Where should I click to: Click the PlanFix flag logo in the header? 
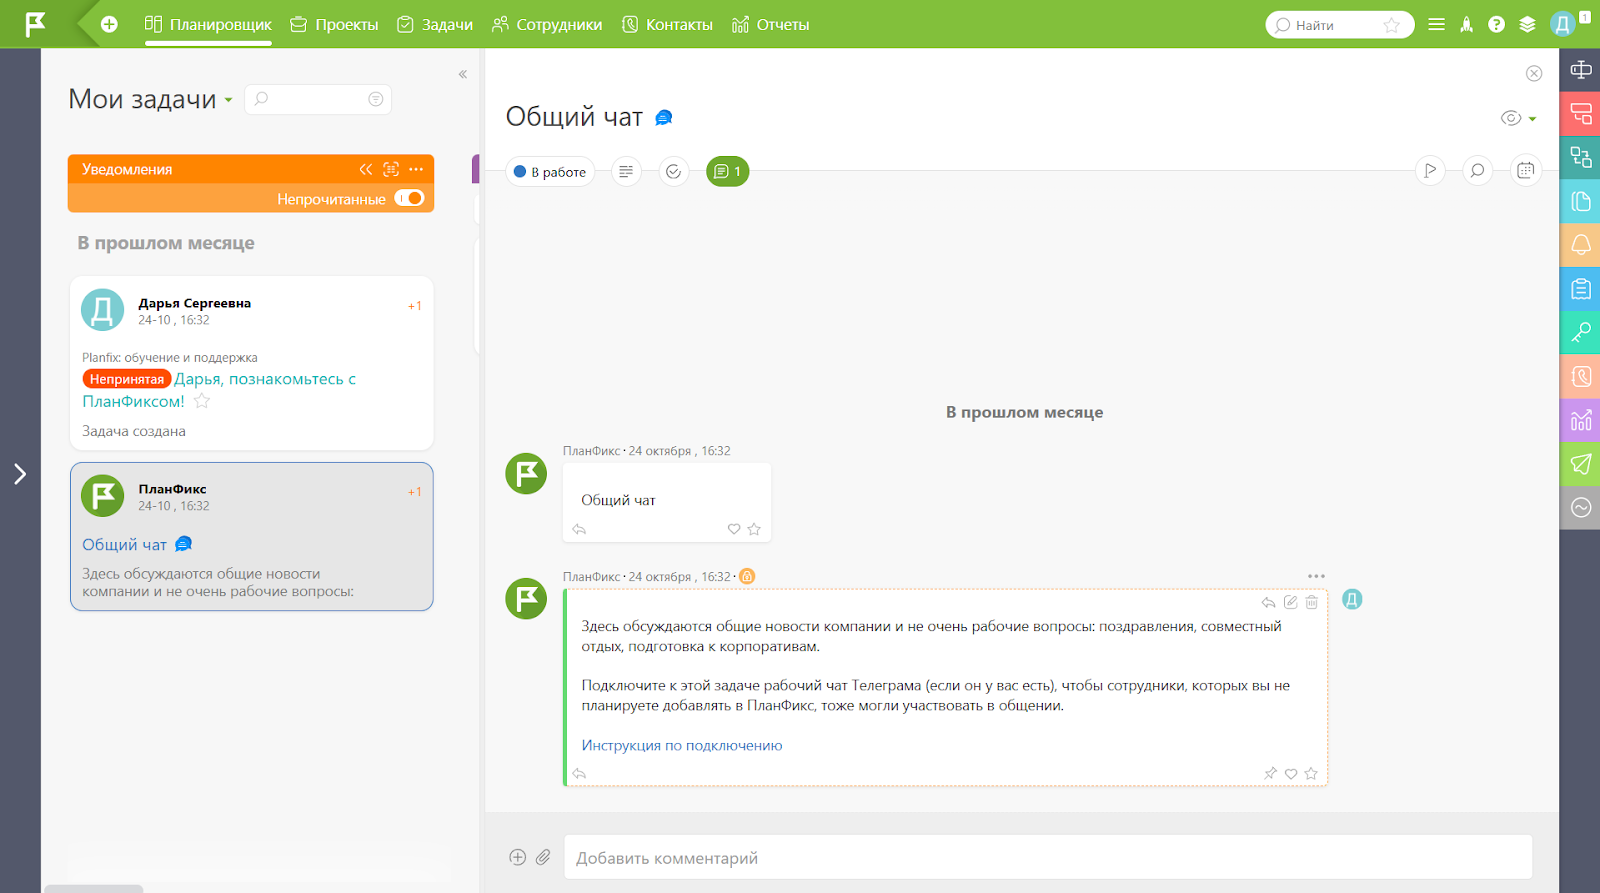coord(36,24)
